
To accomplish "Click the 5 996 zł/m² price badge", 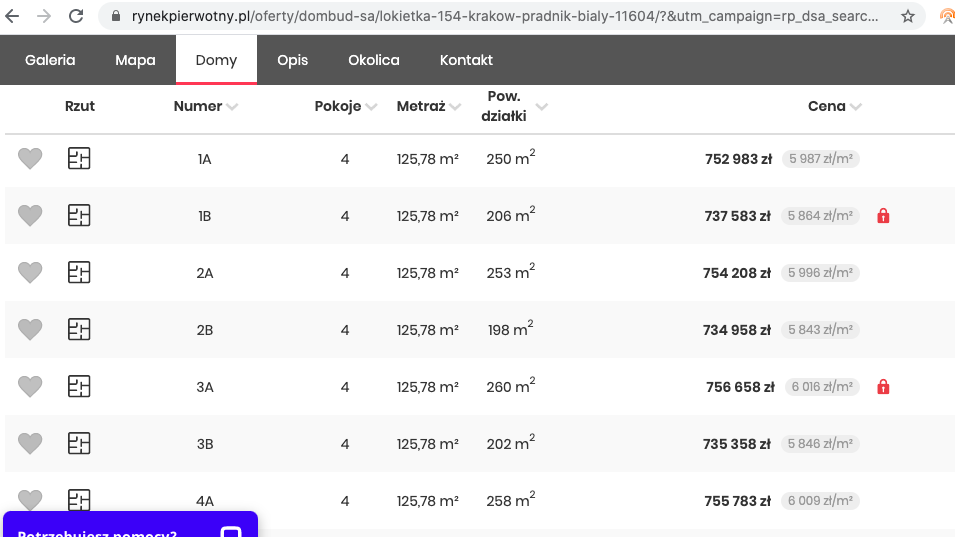I will click(820, 273).
